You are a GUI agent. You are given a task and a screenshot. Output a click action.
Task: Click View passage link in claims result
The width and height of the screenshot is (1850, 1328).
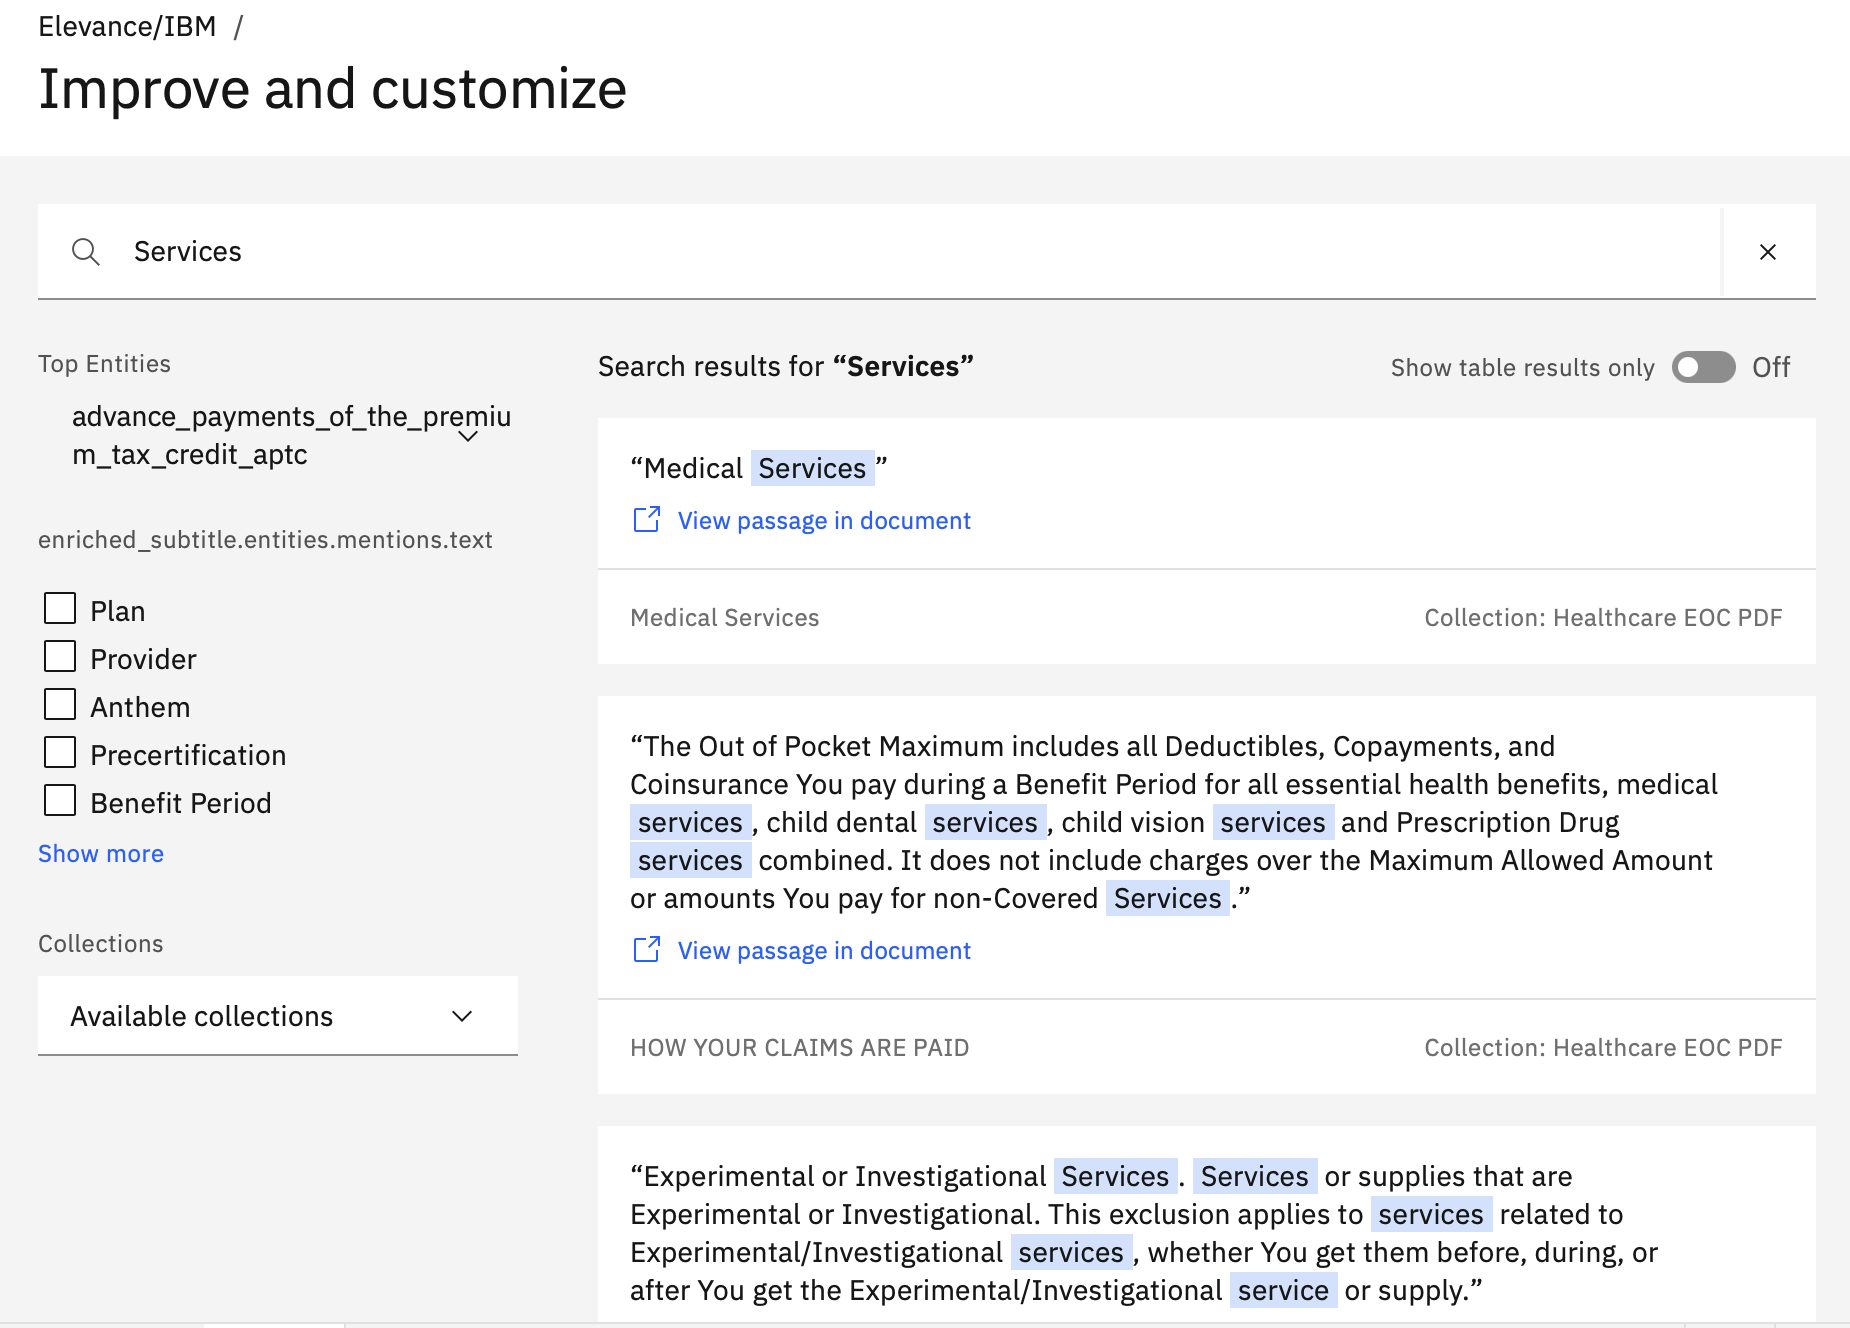(x=824, y=951)
